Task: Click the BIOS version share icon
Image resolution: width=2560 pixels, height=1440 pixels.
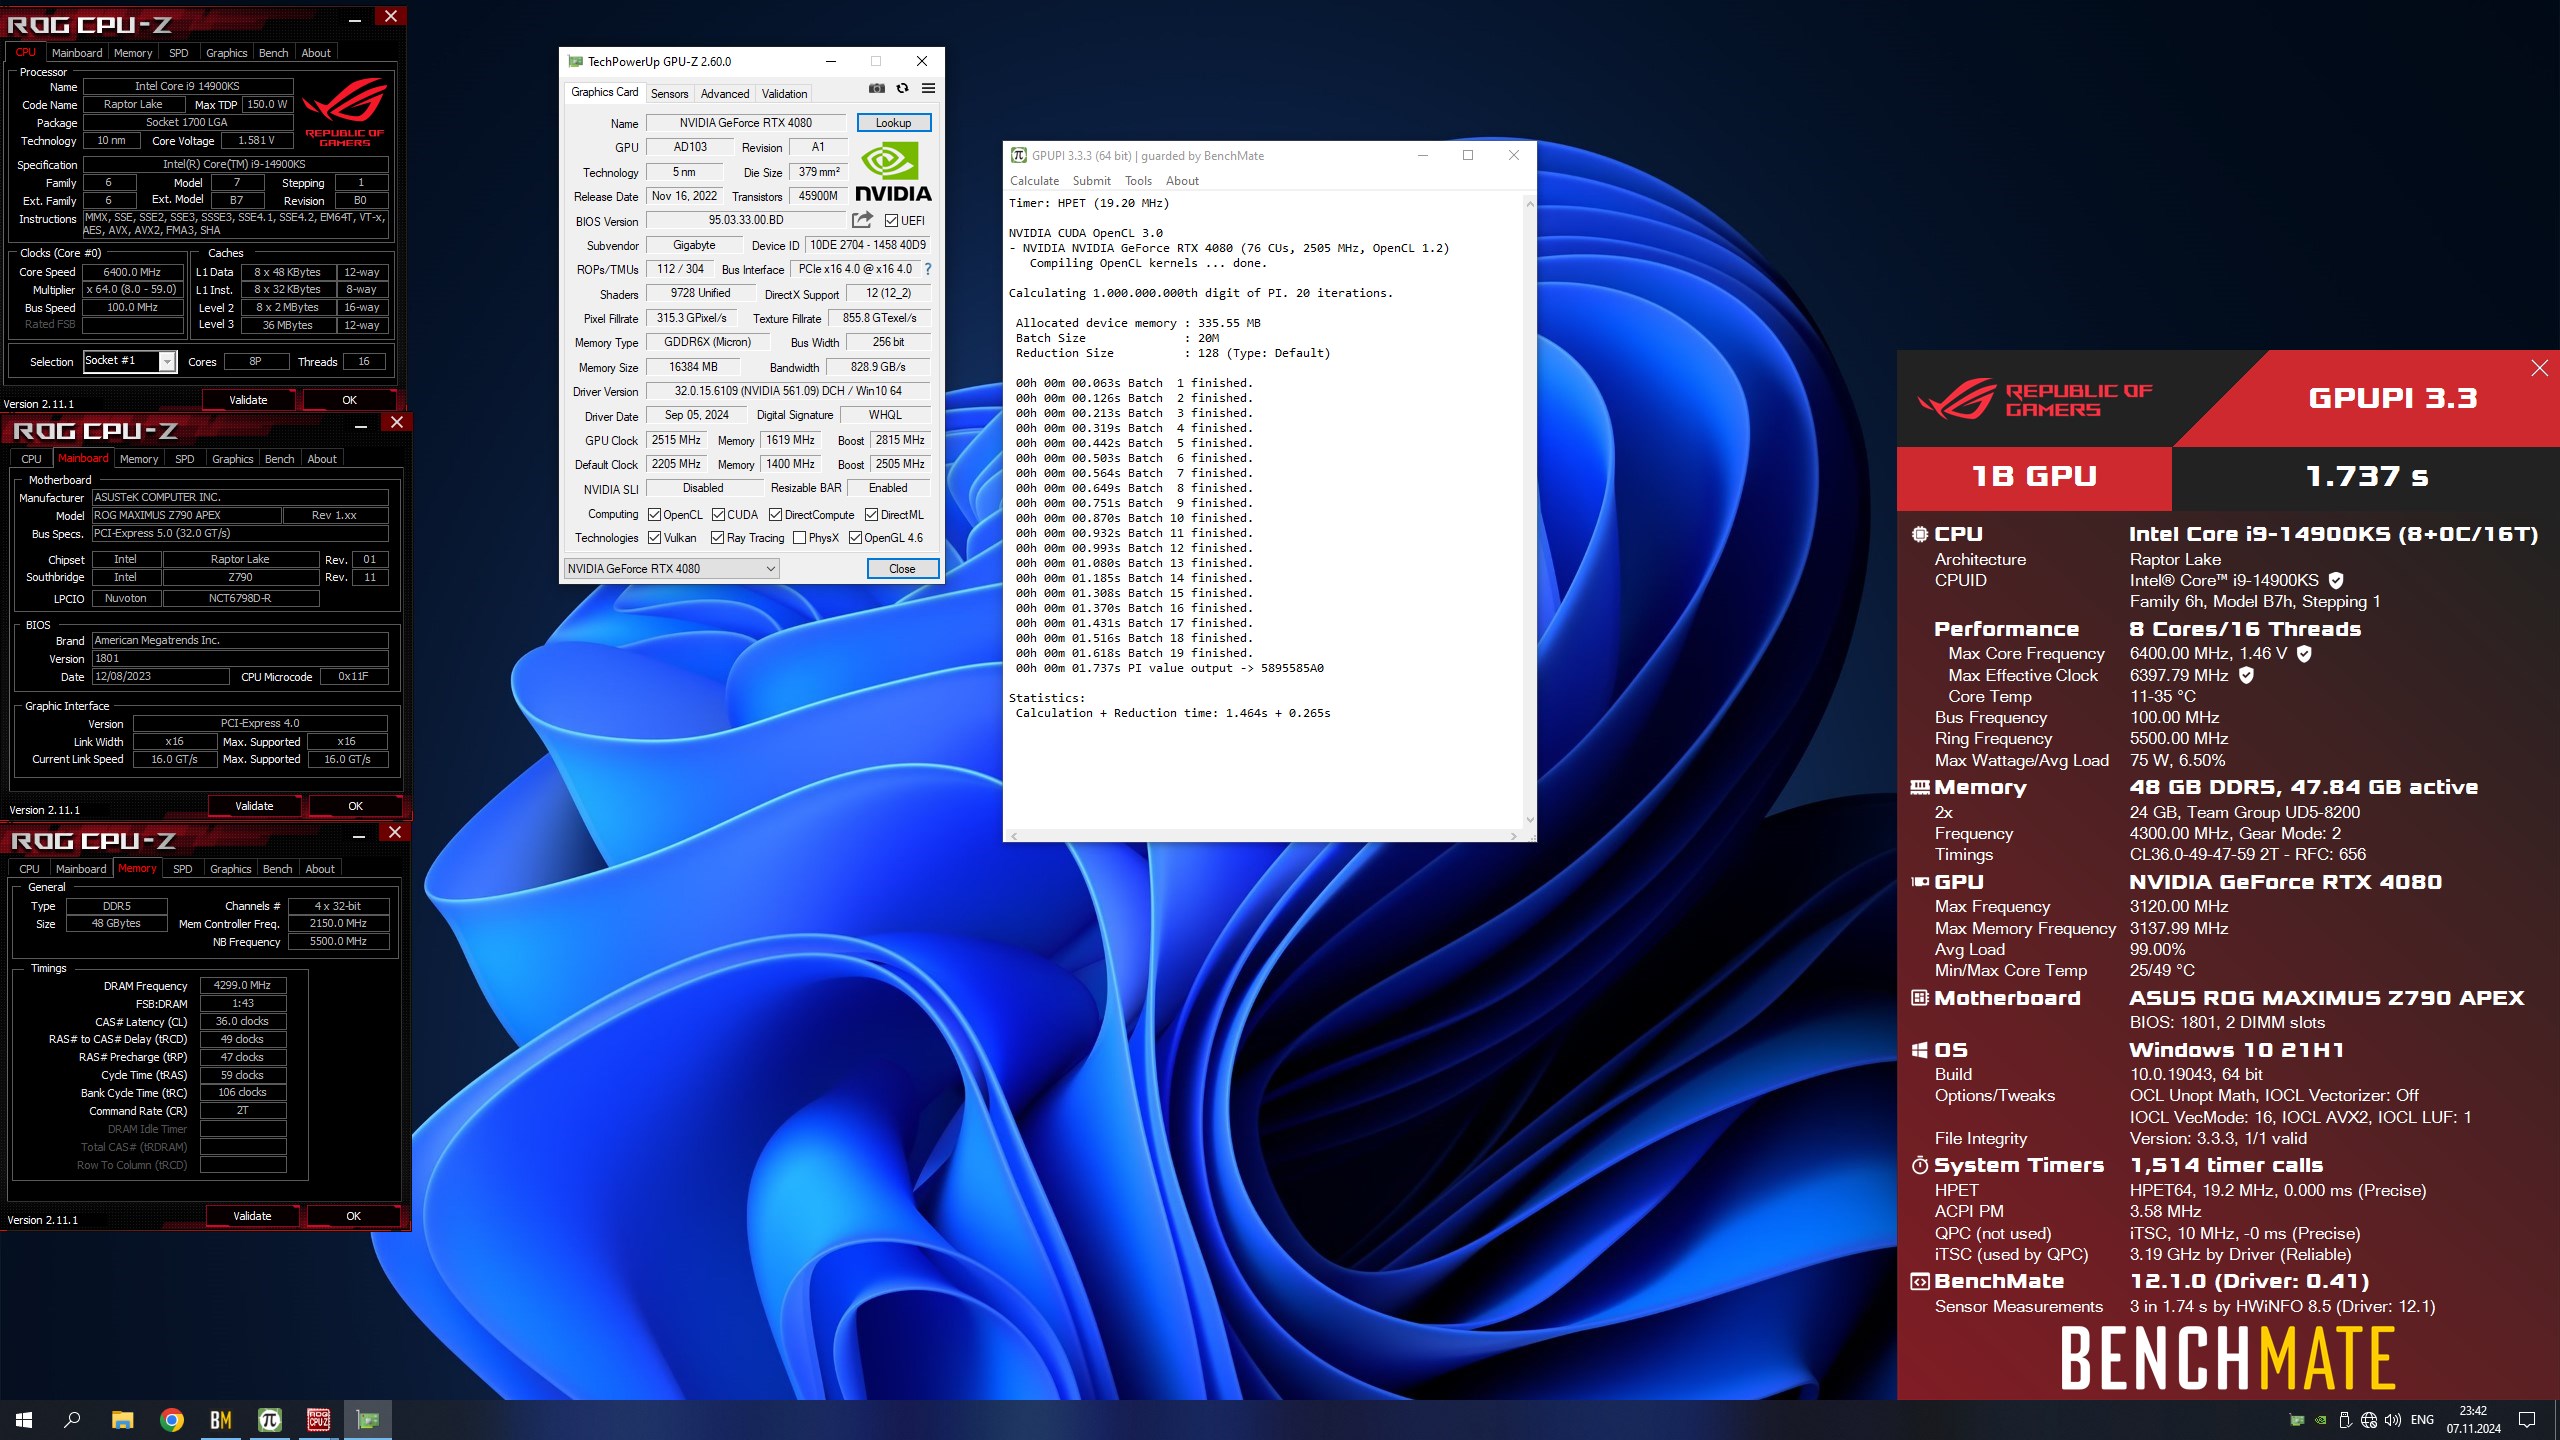Action: (862, 220)
